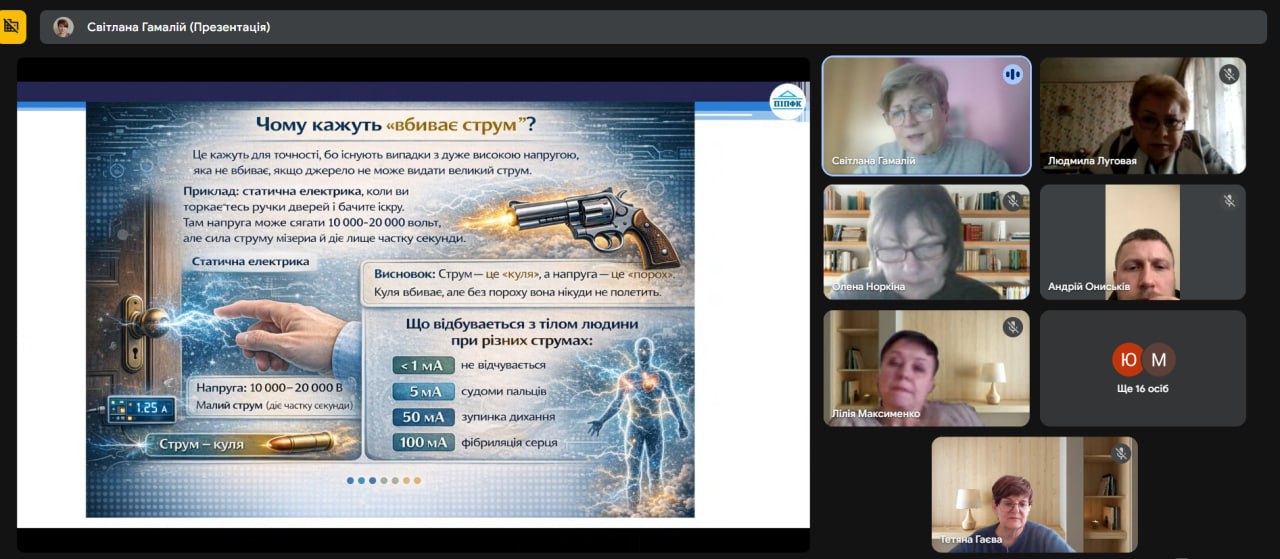Click the 'Світлана Гамалій (Презентація)' title bar
The width and height of the screenshot is (1280, 559).
click(x=178, y=27)
